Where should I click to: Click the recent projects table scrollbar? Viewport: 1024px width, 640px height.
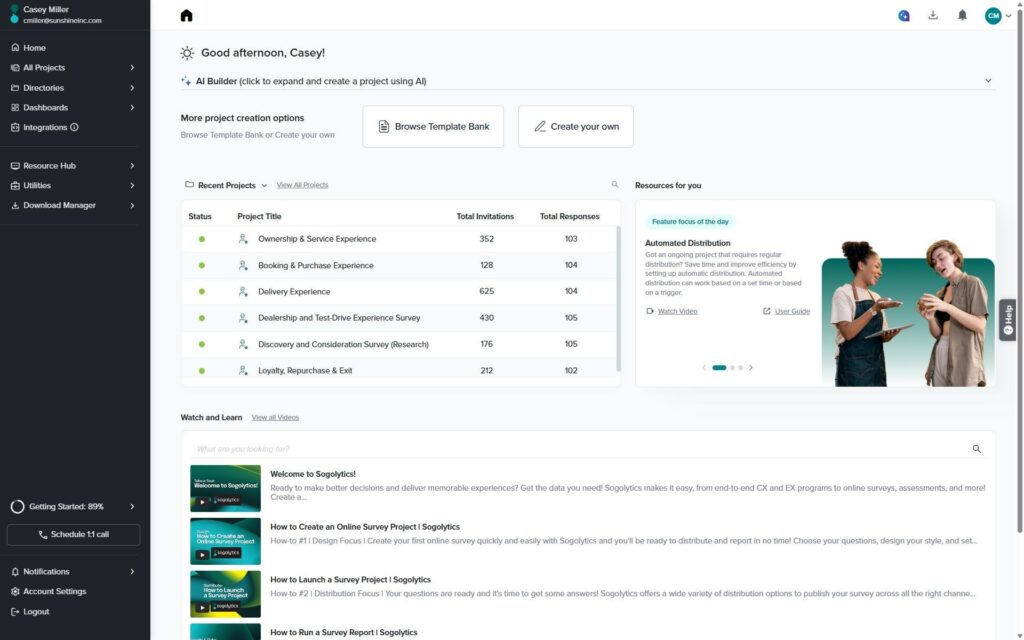tap(618, 299)
